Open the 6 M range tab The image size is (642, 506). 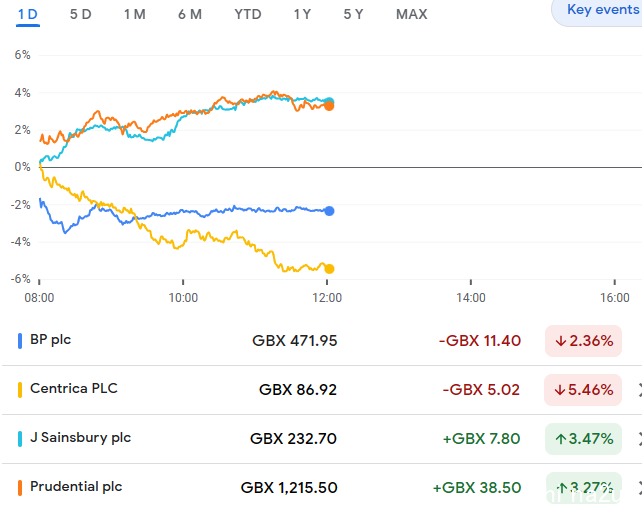click(190, 14)
